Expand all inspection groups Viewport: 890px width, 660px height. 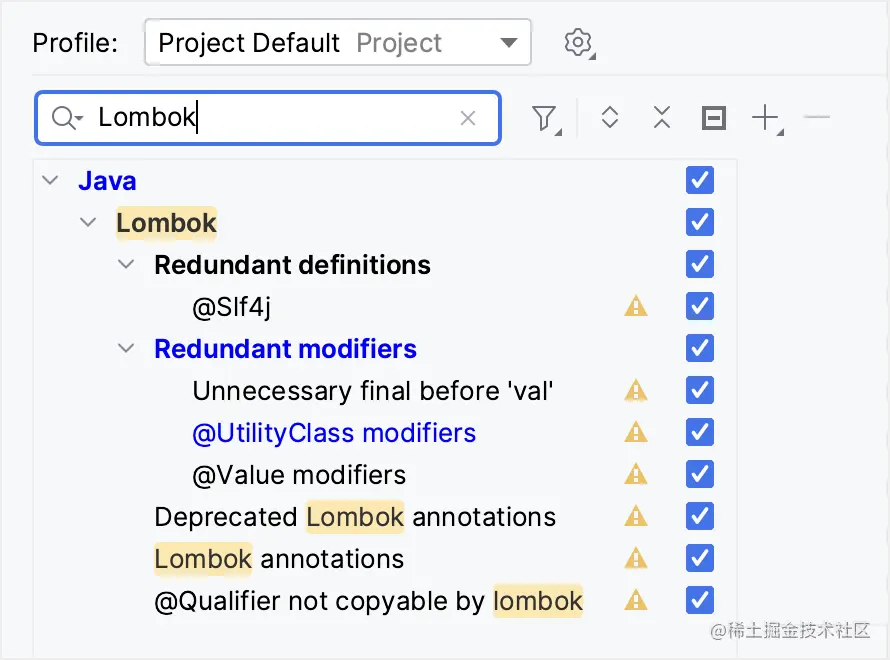pos(610,117)
